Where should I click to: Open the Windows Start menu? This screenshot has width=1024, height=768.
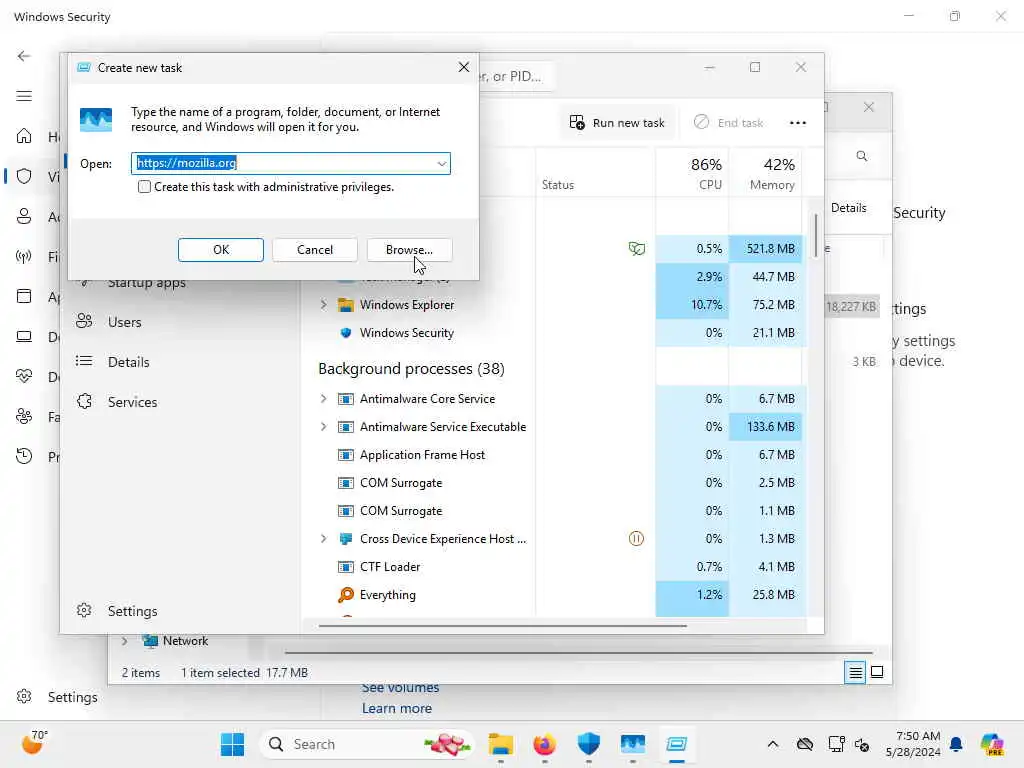tap(232, 744)
